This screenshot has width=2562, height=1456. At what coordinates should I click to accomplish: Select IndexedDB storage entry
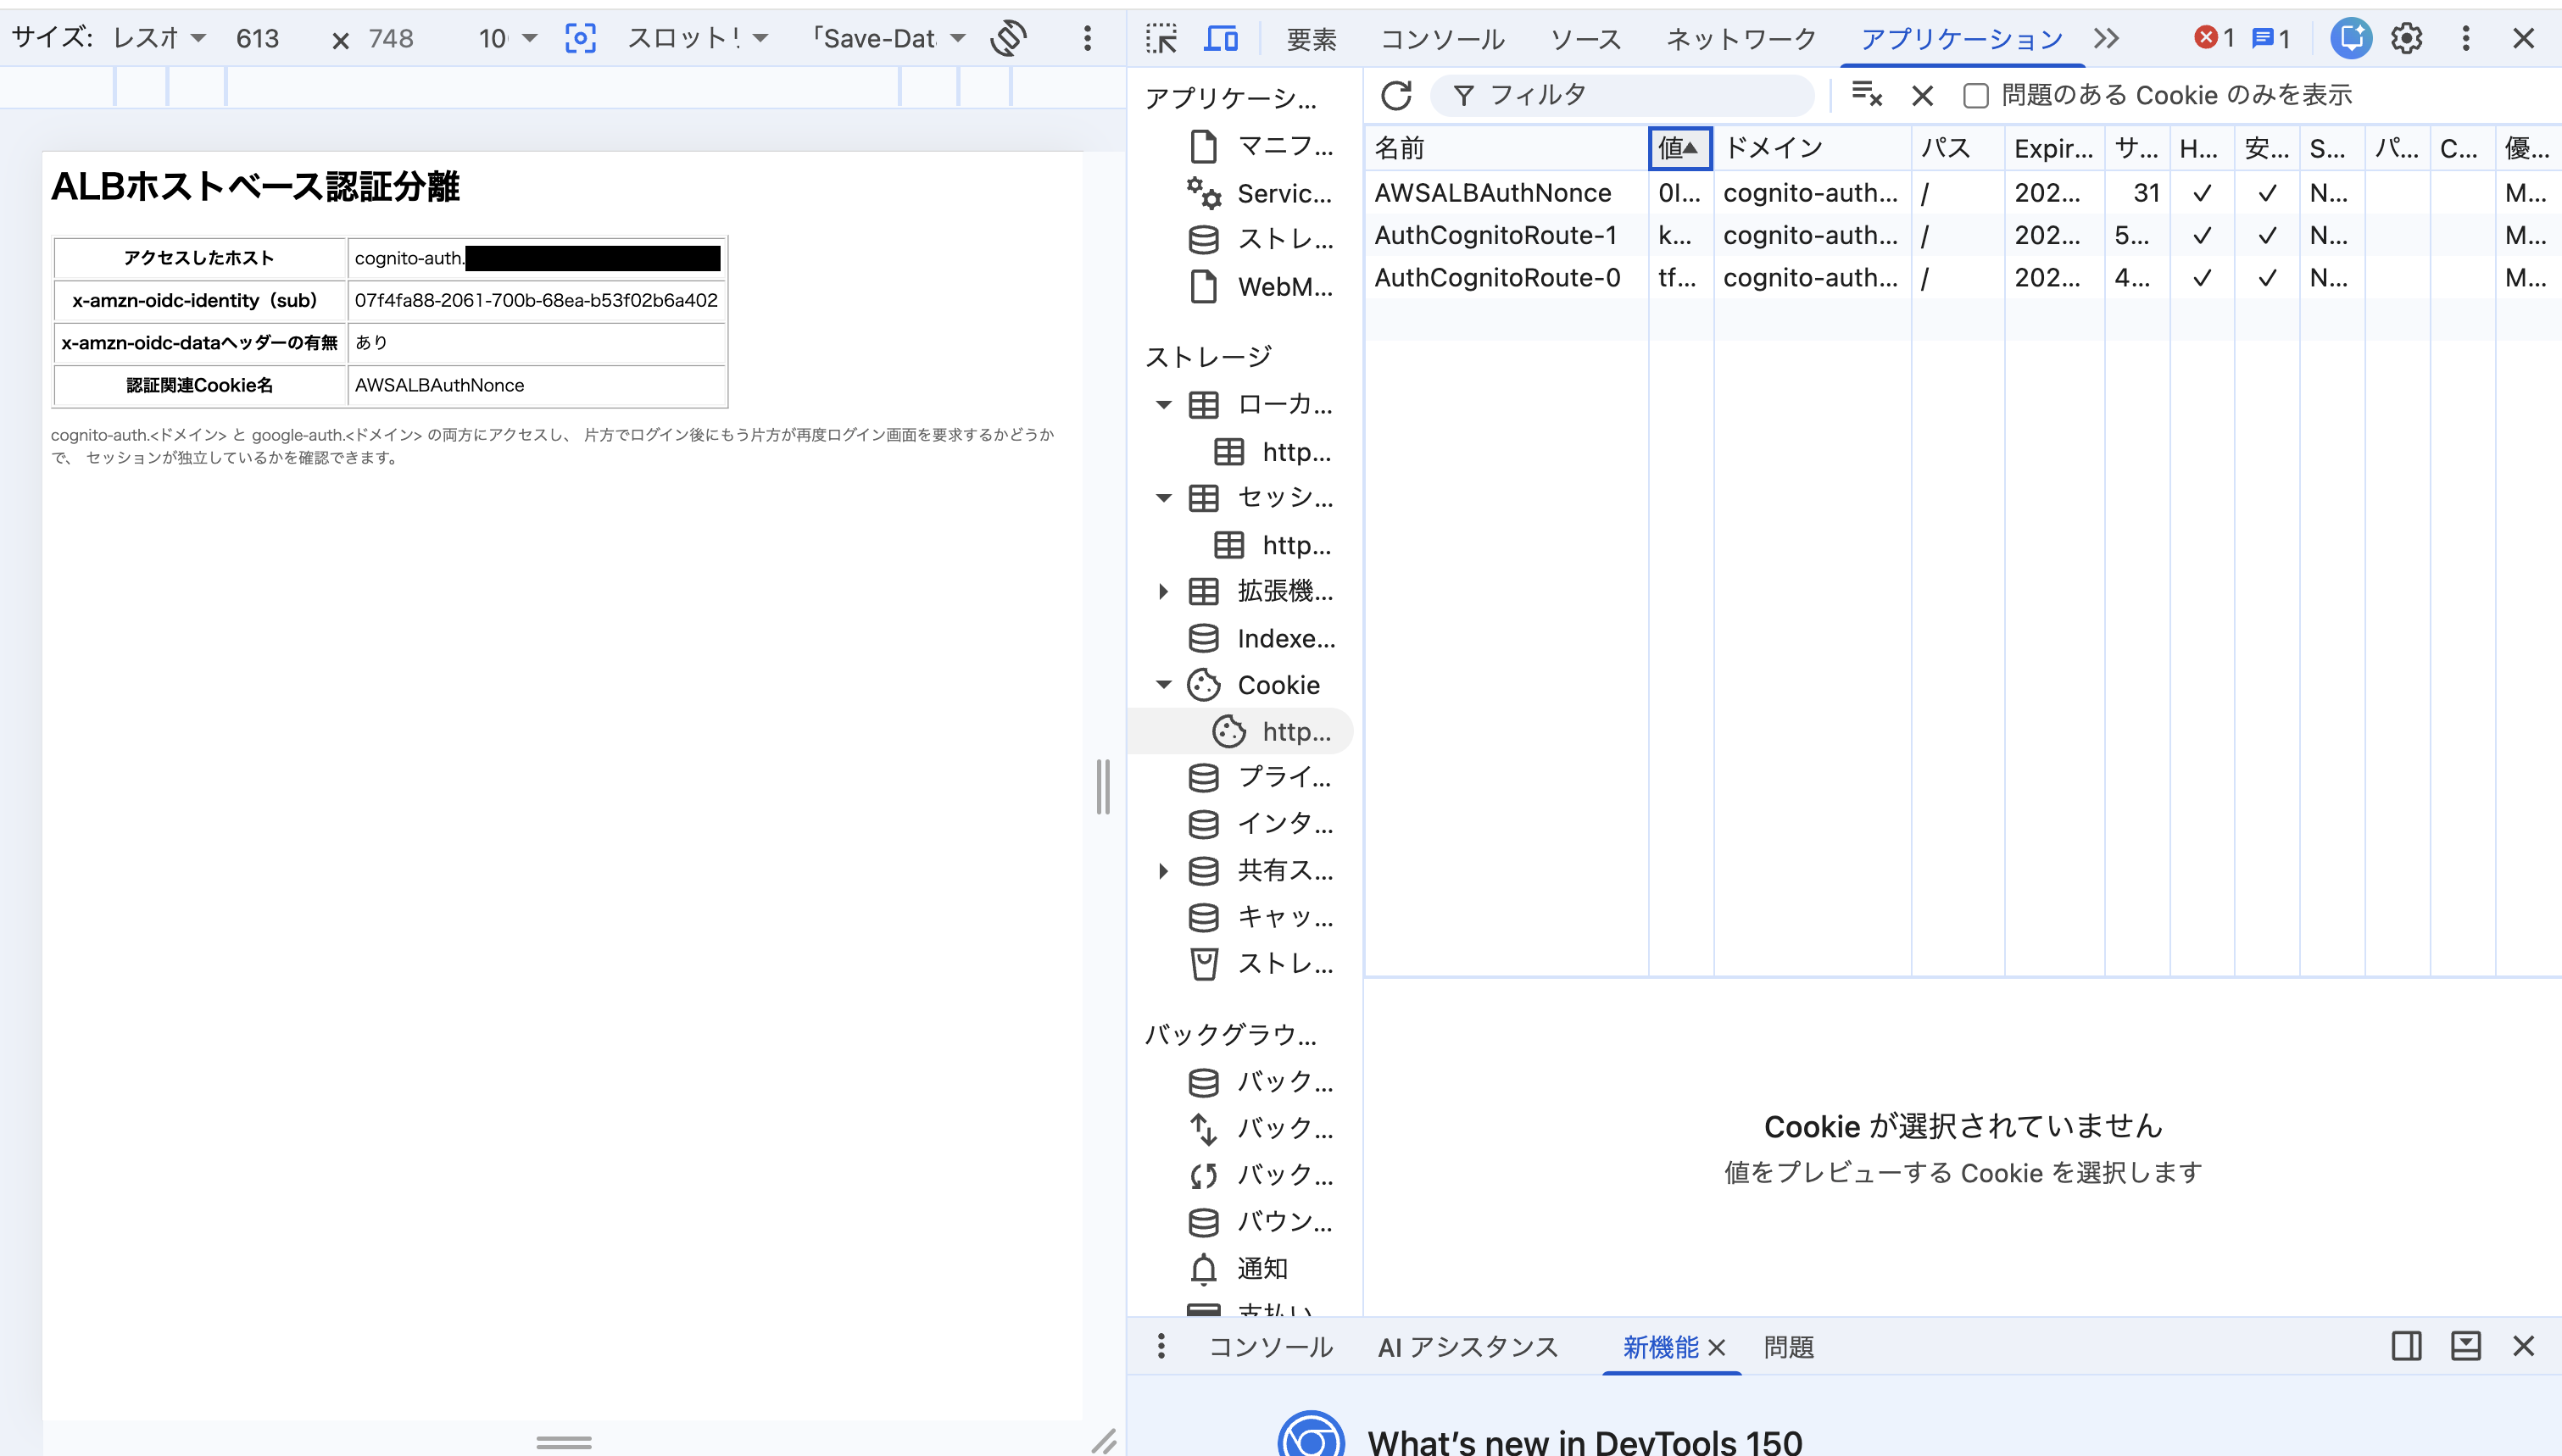(x=1262, y=638)
